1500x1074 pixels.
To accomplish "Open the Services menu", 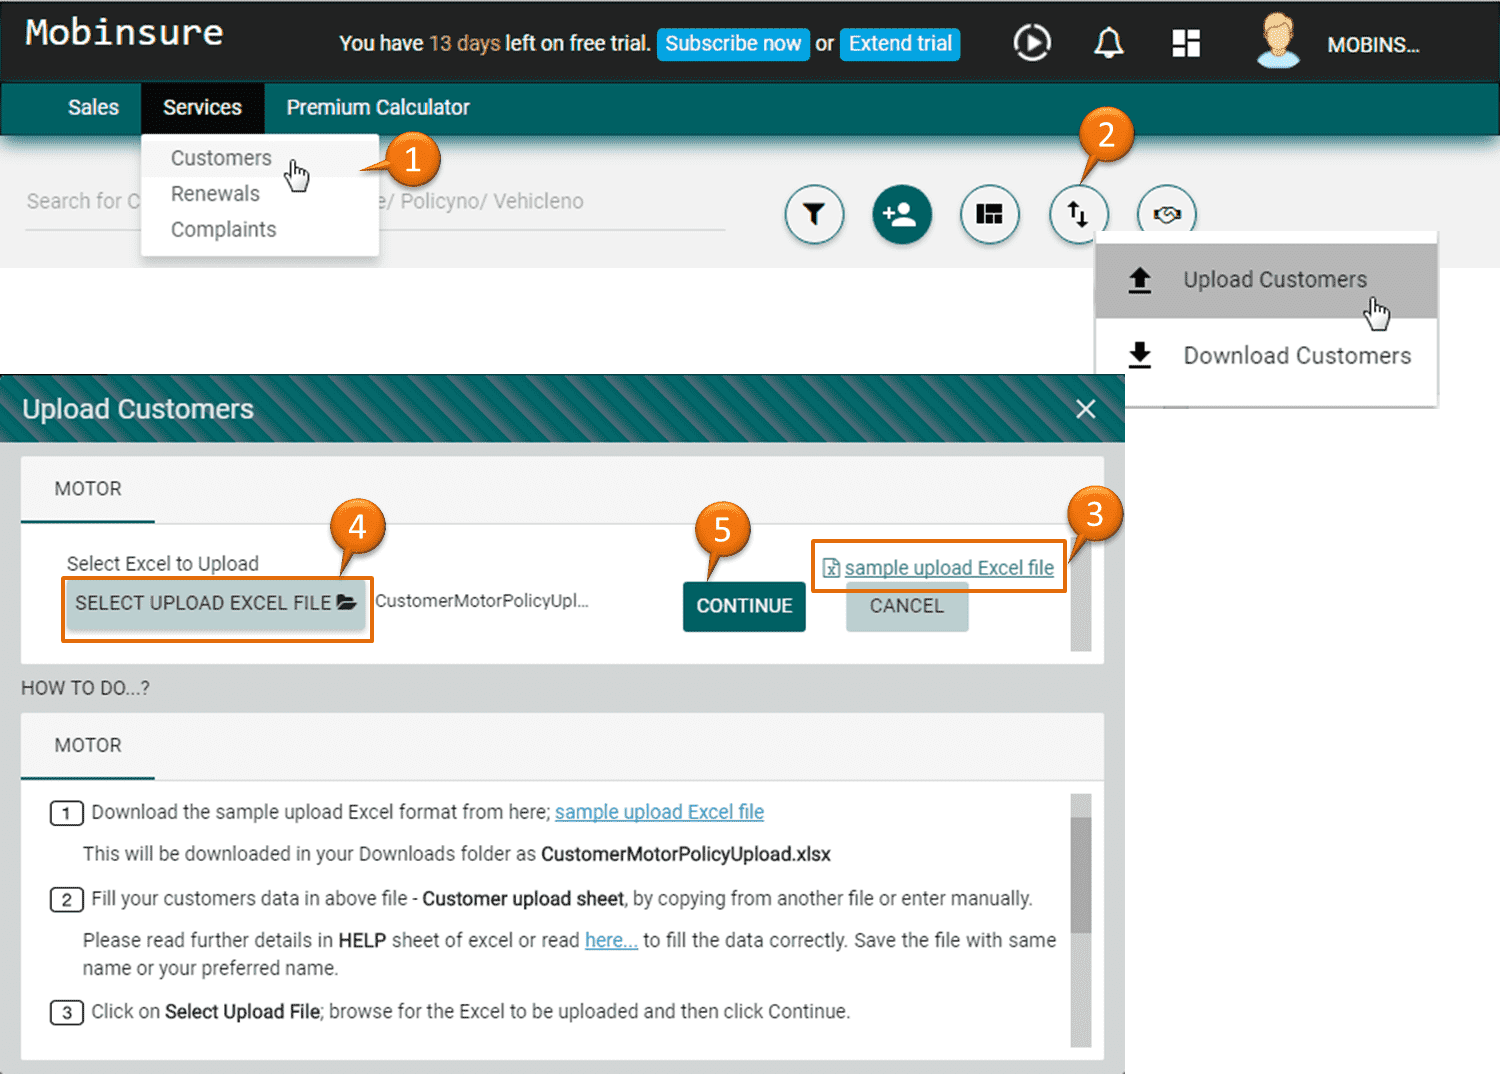I will click(x=202, y=107).
